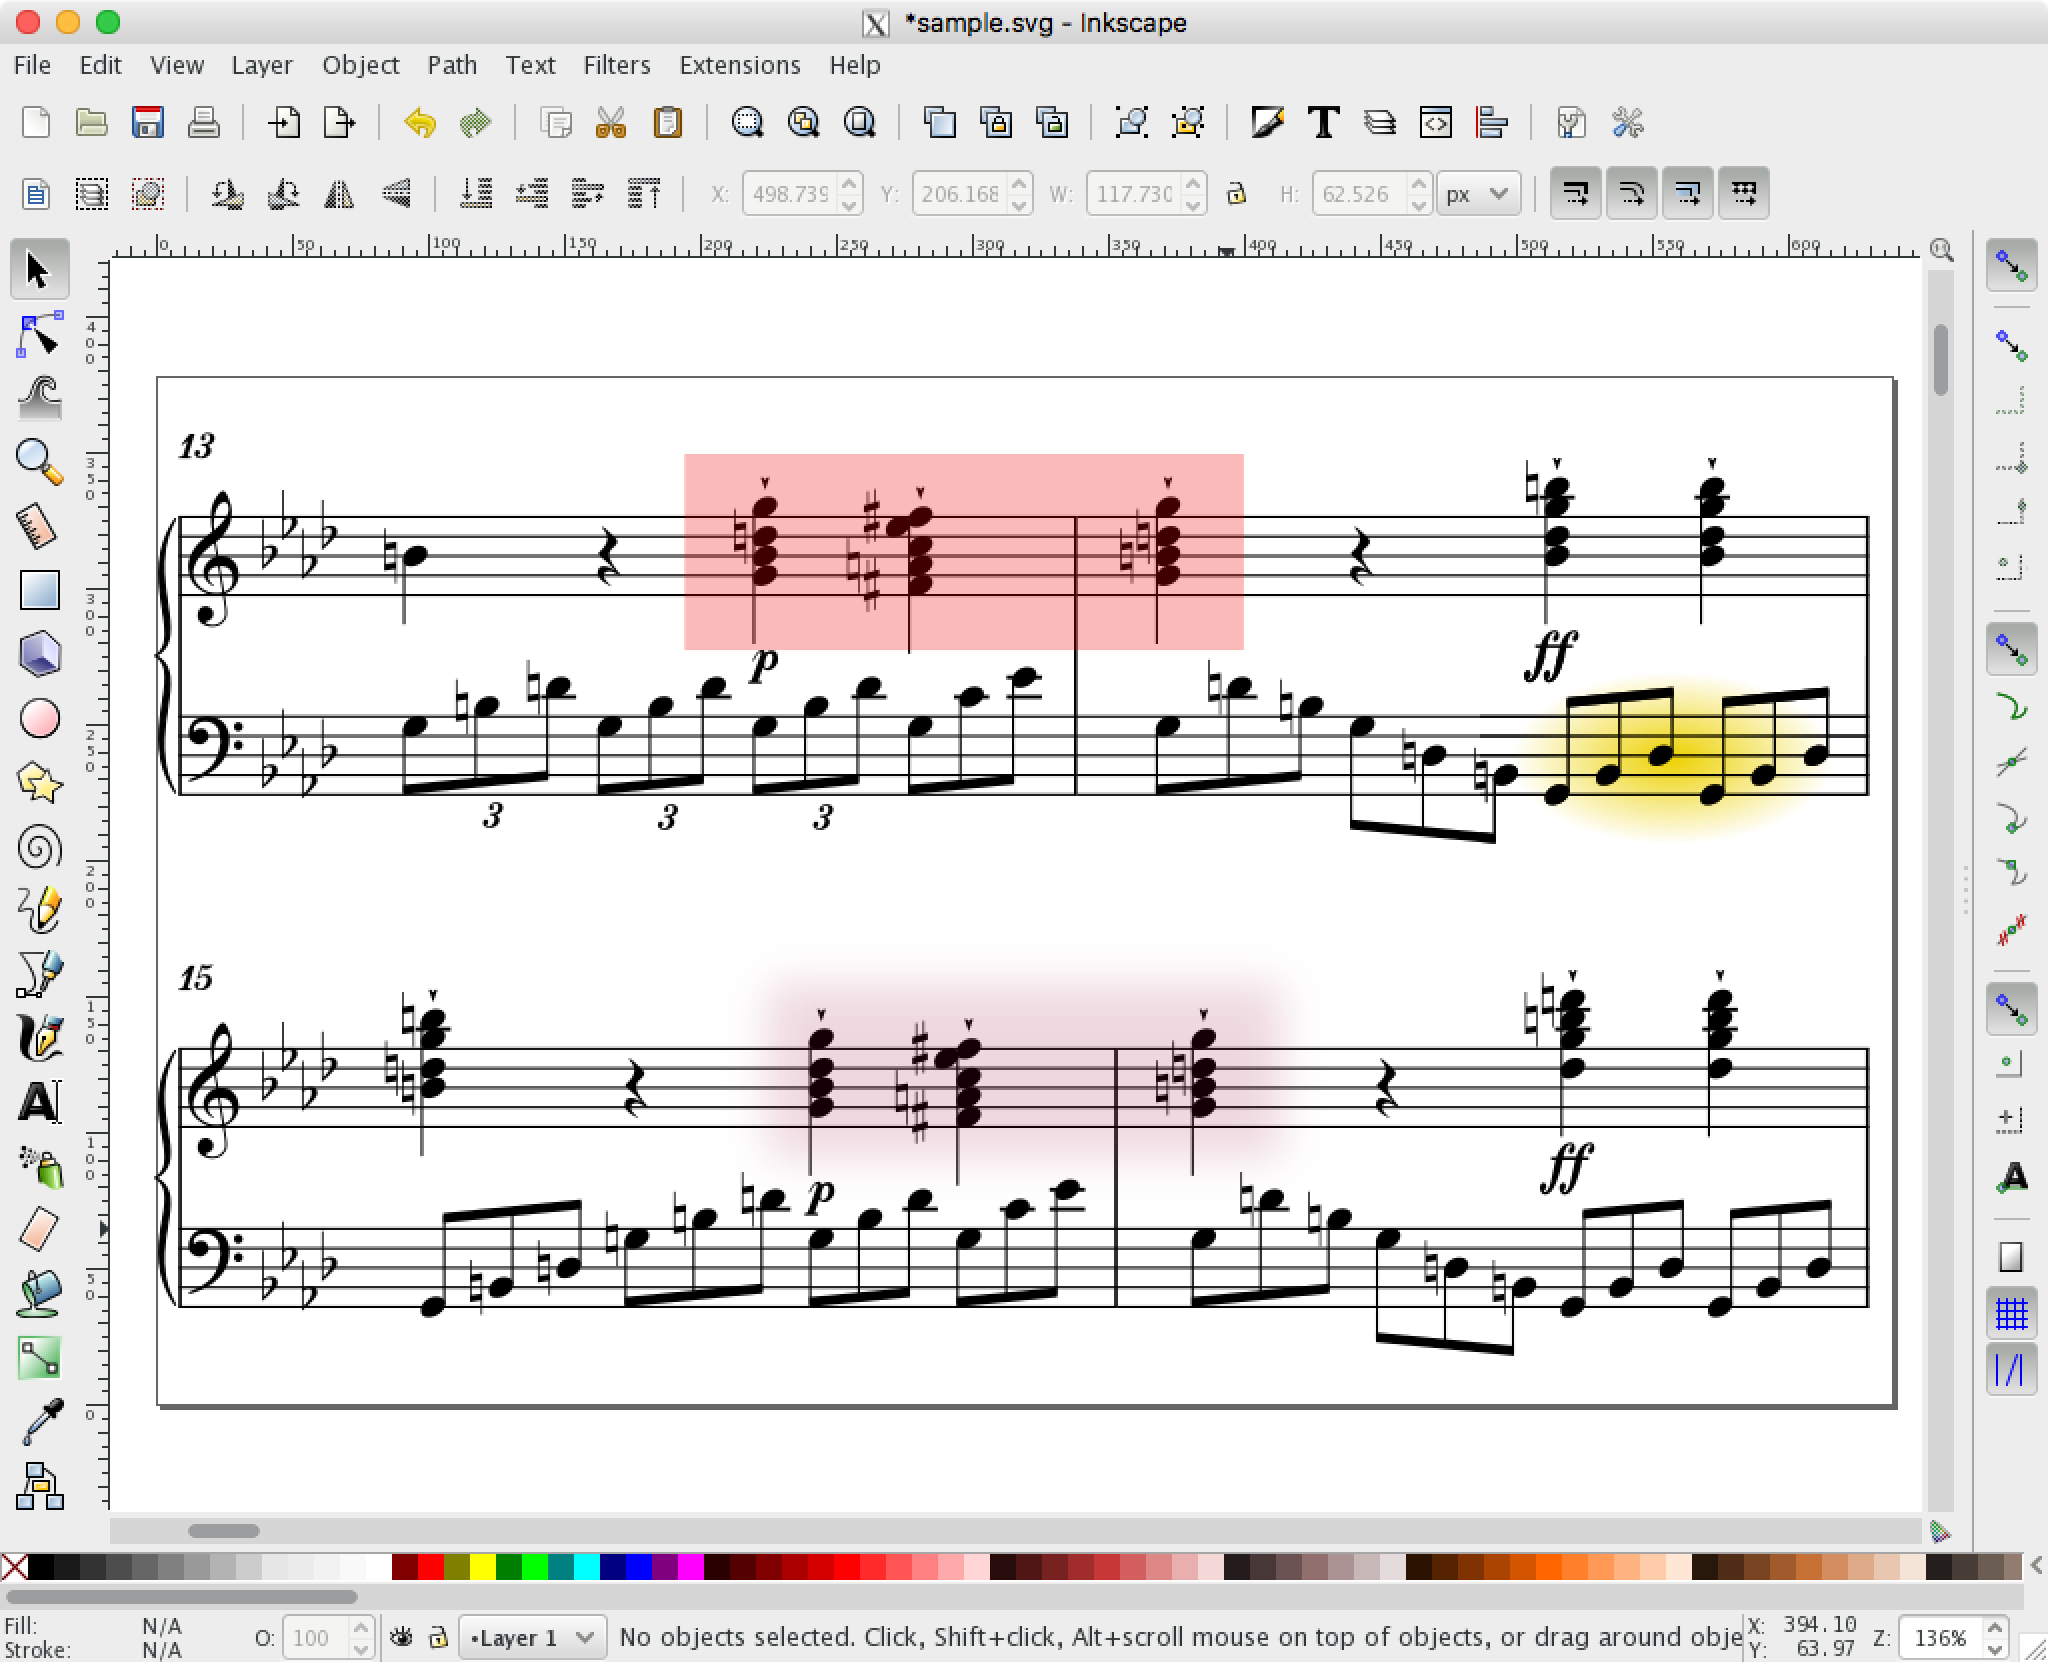Select the 3D Box tool
This screenshot has width=2048, height=1662.
click(x=39, y=654)
